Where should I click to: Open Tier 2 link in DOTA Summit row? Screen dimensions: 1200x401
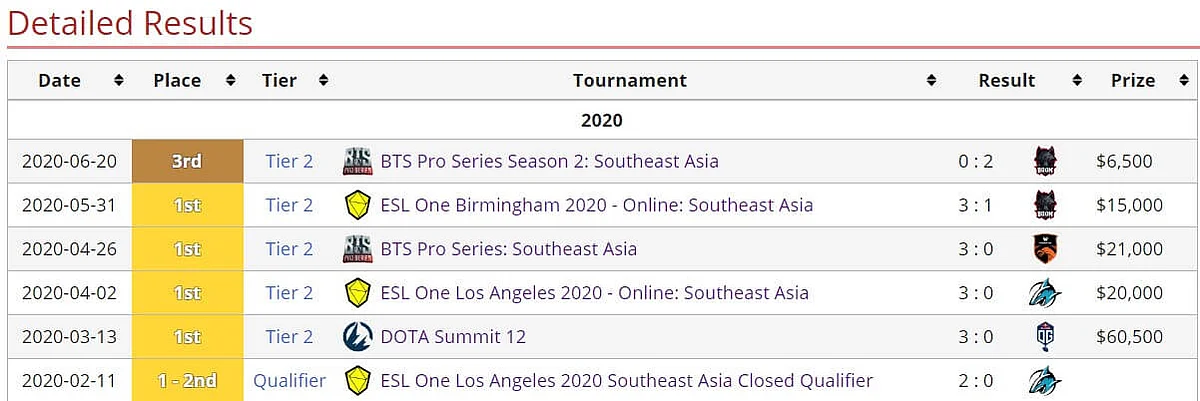coord(289,337)
